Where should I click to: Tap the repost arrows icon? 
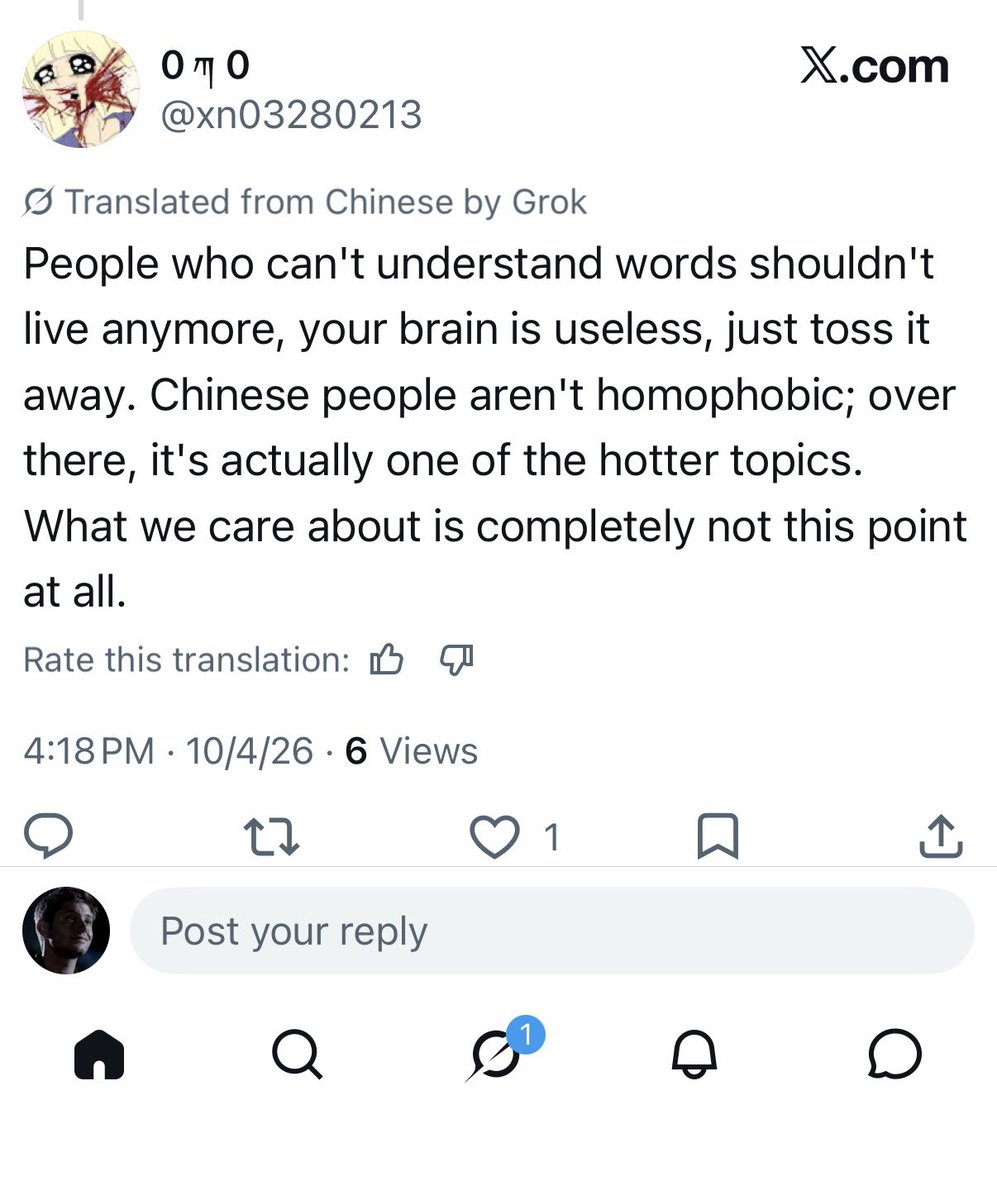[x=272, y=837]
